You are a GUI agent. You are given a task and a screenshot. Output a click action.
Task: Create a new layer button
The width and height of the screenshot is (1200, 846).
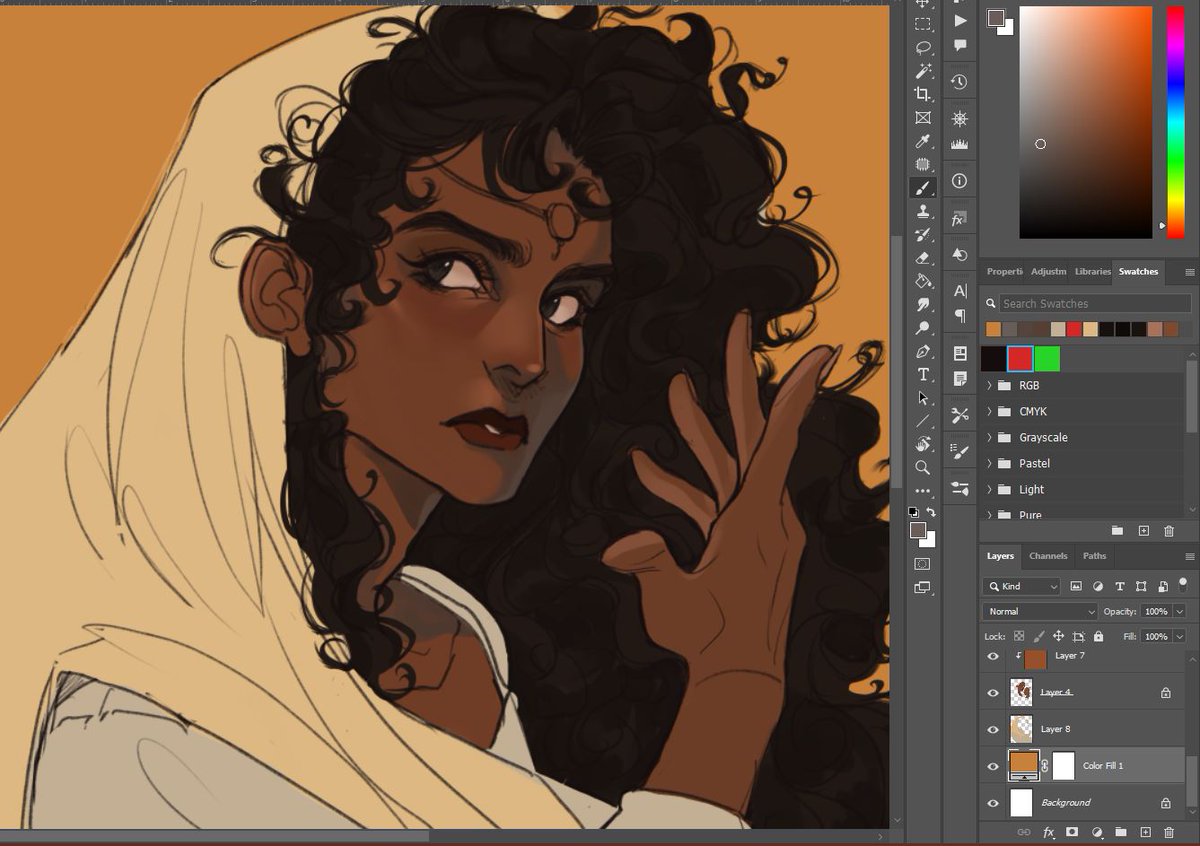tap(1146, 832)
